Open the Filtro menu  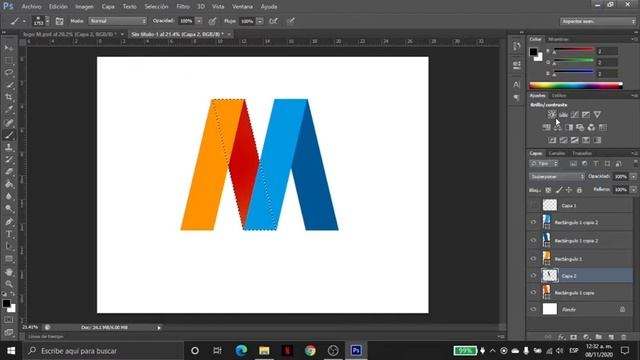pos(182,7)
